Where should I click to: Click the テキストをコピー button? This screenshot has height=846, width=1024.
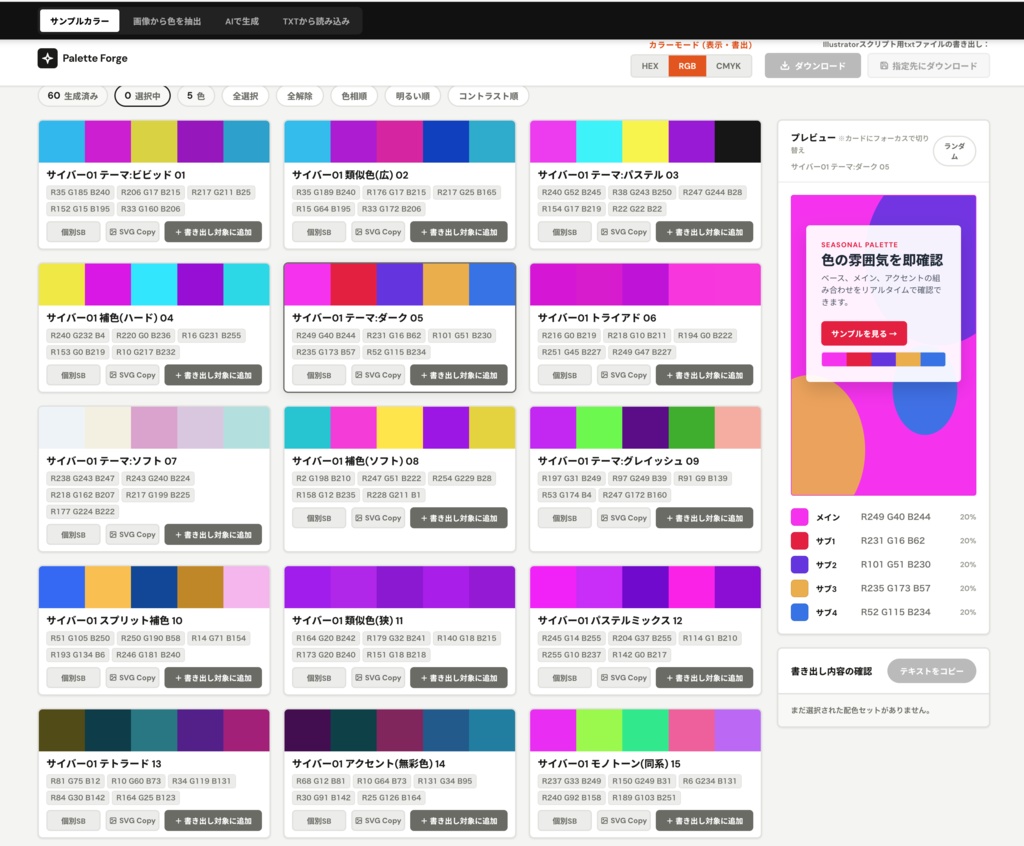930,670
